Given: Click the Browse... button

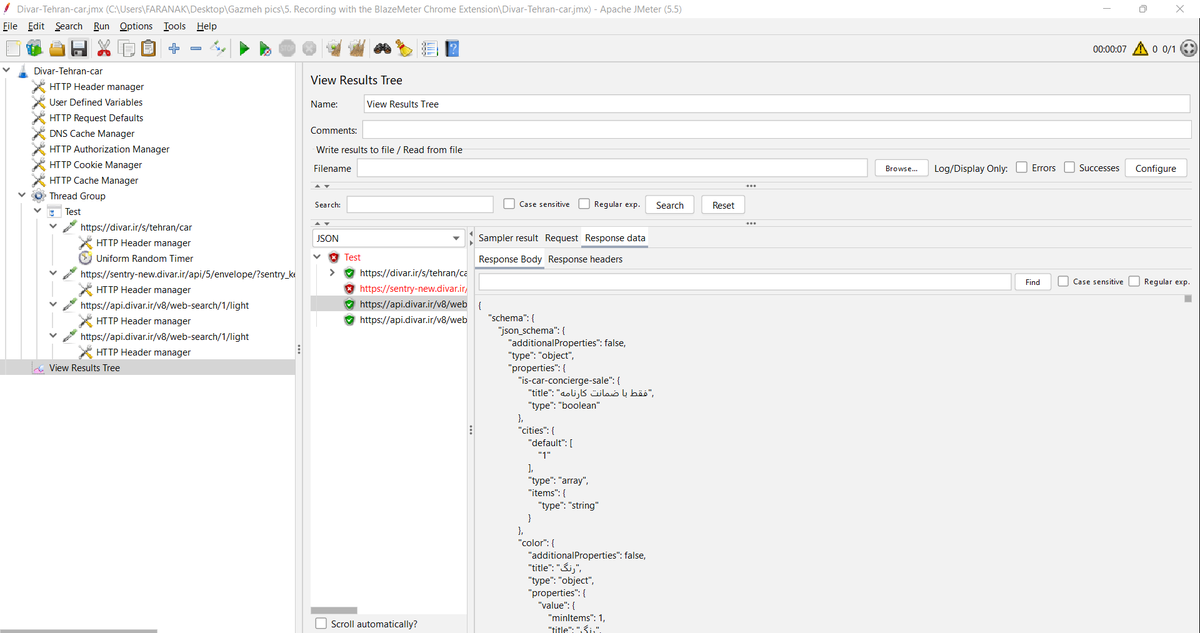Looking at the screenshot, I should [902, 168].
